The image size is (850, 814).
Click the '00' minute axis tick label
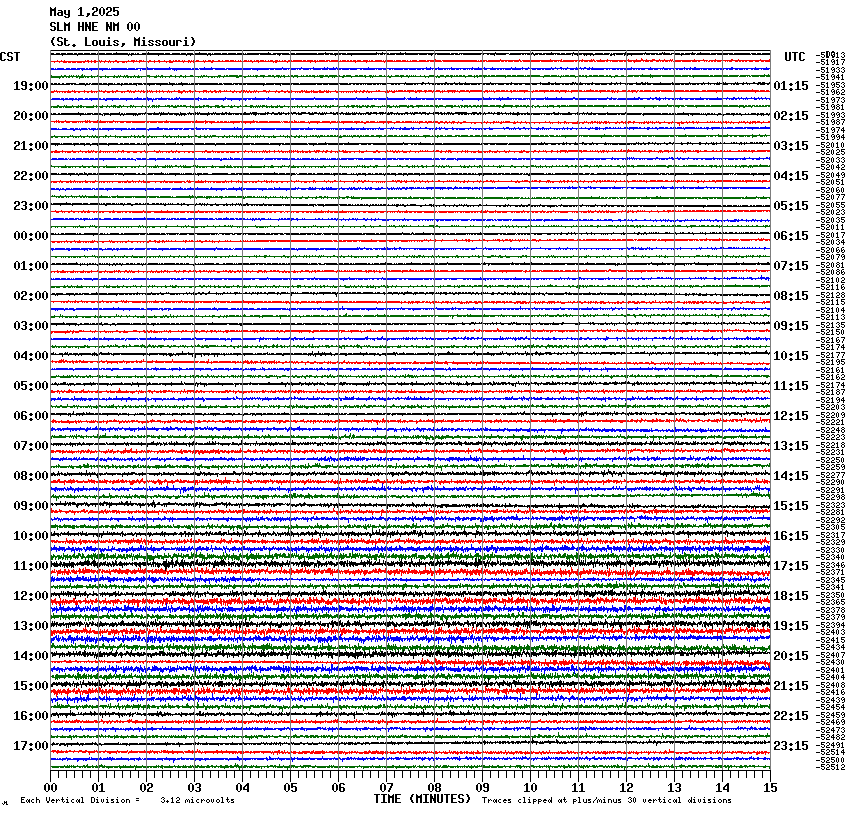tap(50, 788)
